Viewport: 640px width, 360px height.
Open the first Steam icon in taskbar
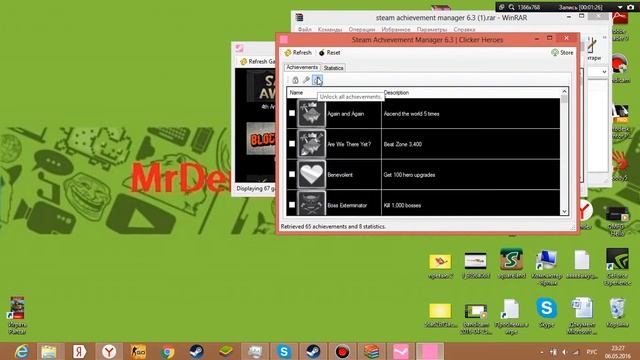pyautogui.click(x=197, y=351)
